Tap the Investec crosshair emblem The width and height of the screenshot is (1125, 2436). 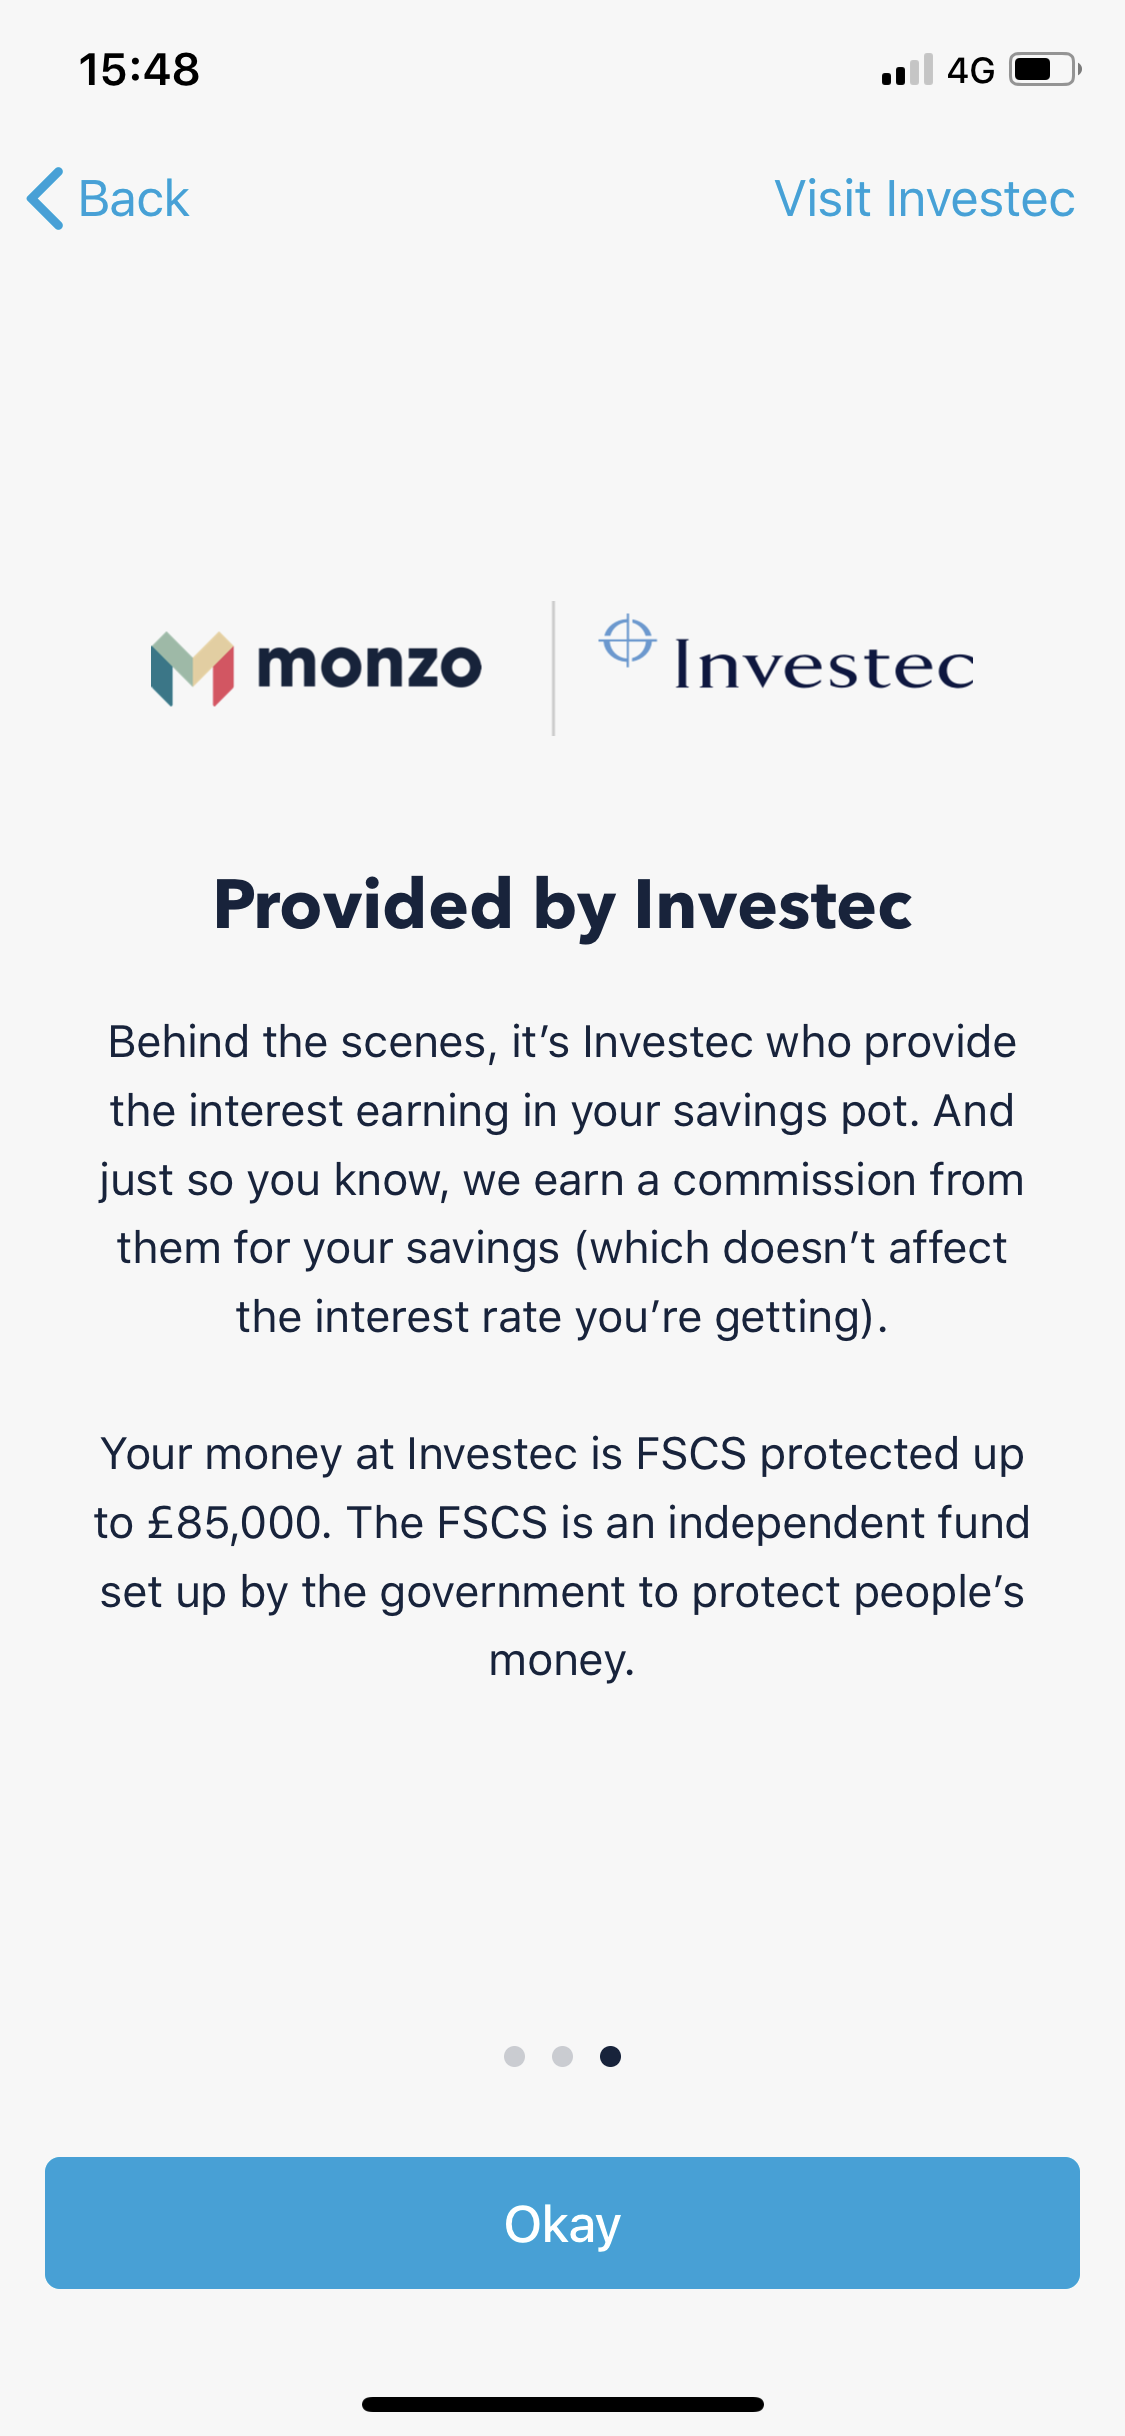pos(627,641)
